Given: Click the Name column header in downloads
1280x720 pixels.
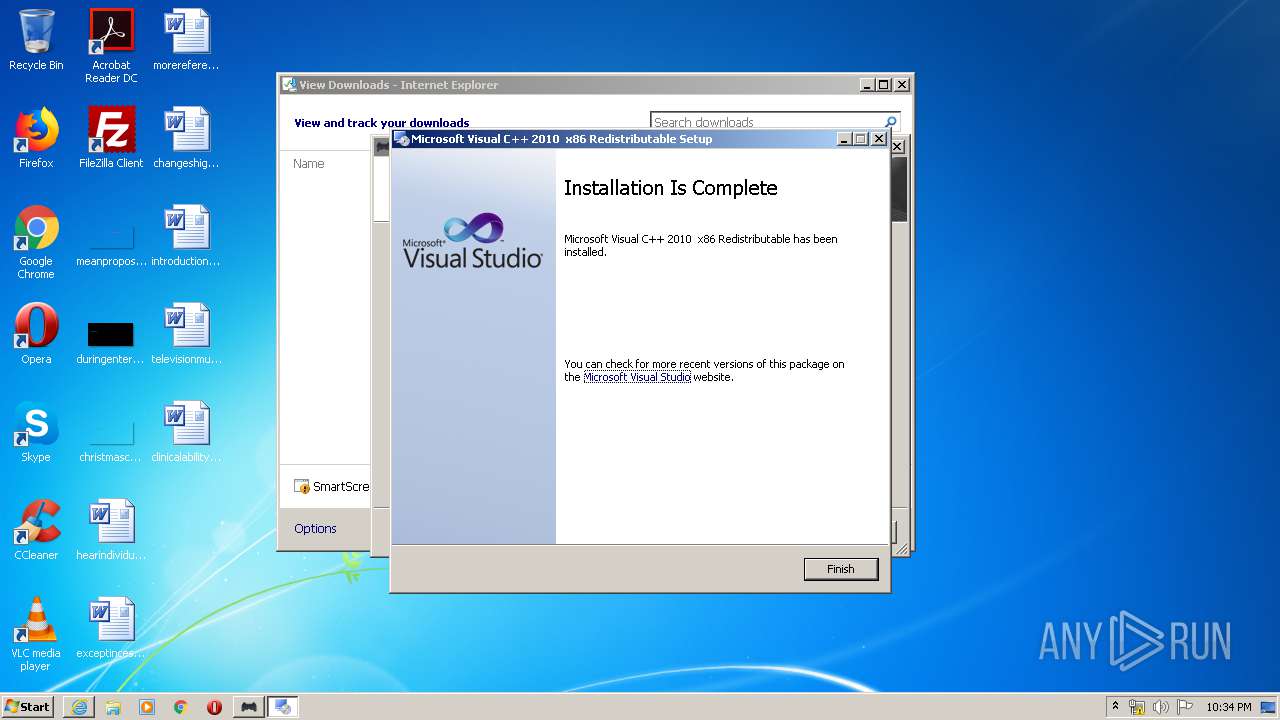Looking at the screenshot, I should coord(309,163).
